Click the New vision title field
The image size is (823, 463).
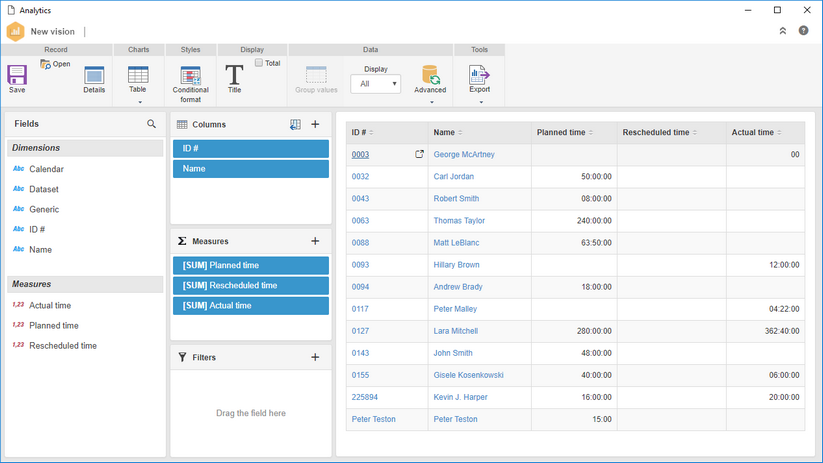pyautogui.click(x=52, y=31)
